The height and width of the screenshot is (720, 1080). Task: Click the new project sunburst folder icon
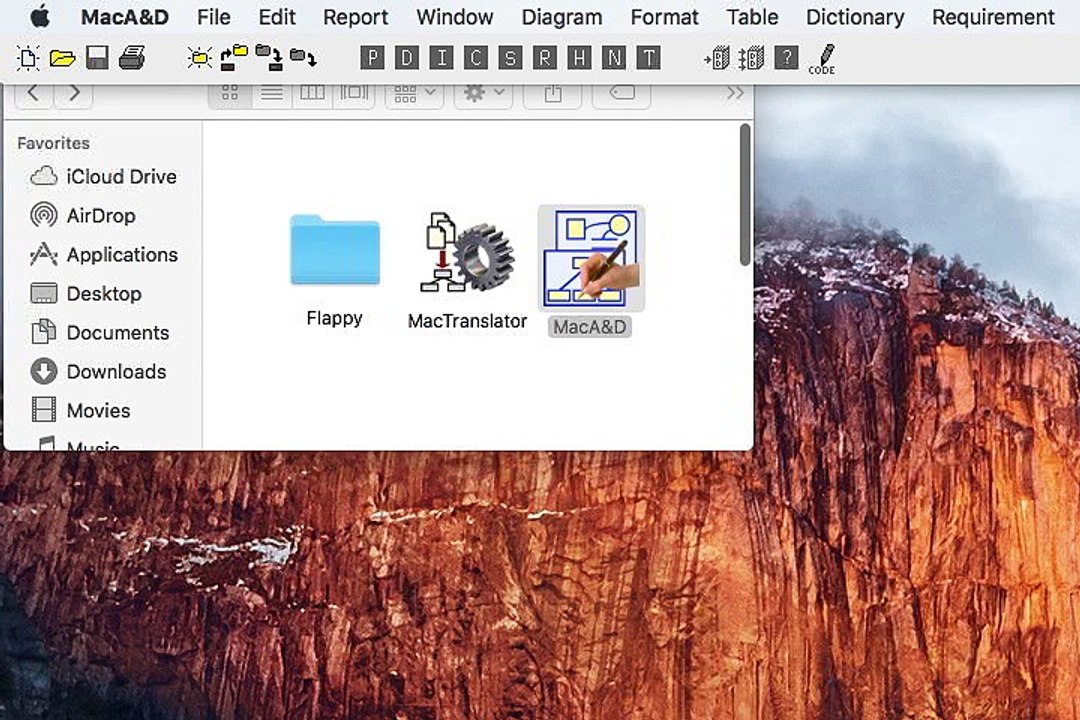point(200,58)
